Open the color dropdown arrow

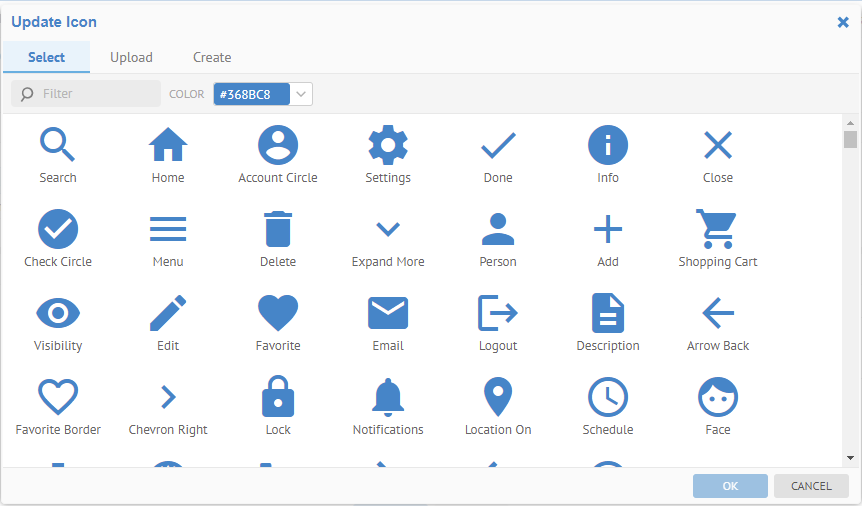(x=301, y=94)
